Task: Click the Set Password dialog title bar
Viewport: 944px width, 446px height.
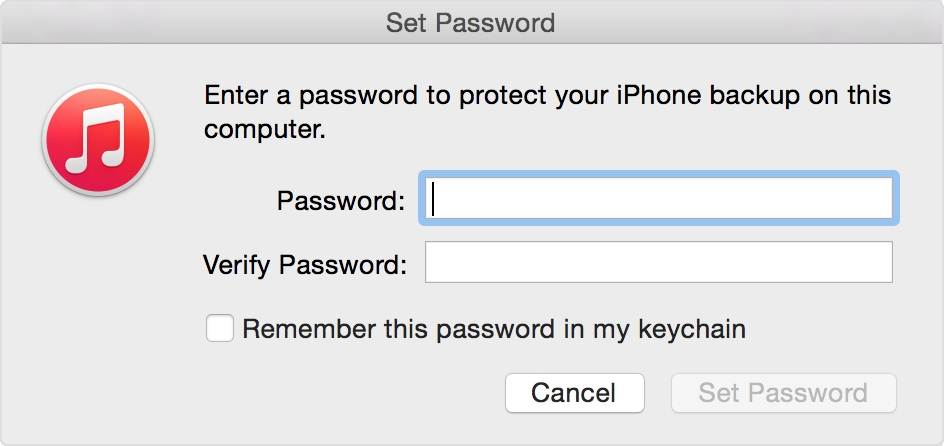Action: point(471,22)
